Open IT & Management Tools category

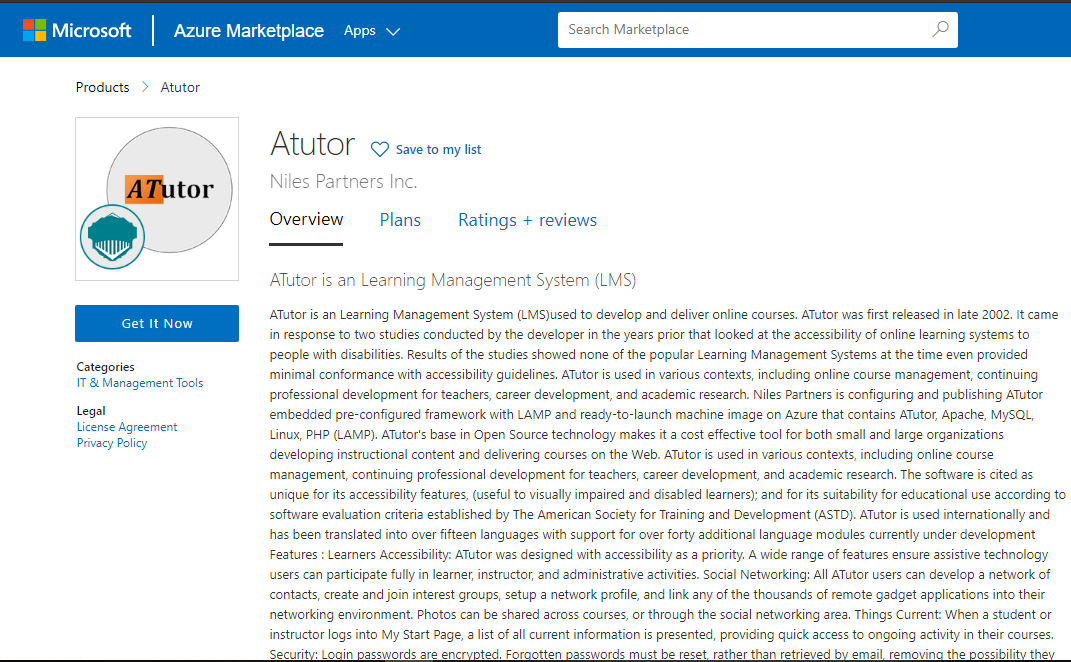140,383
